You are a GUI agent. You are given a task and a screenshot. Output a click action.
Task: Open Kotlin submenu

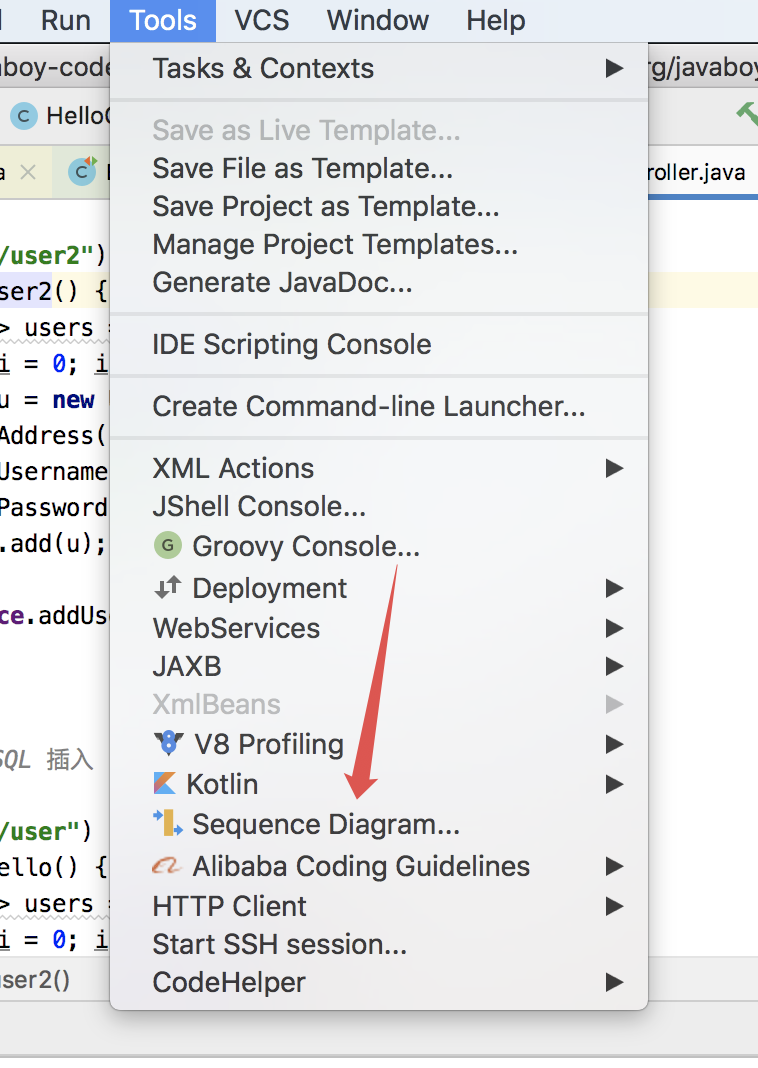(379, 785)
